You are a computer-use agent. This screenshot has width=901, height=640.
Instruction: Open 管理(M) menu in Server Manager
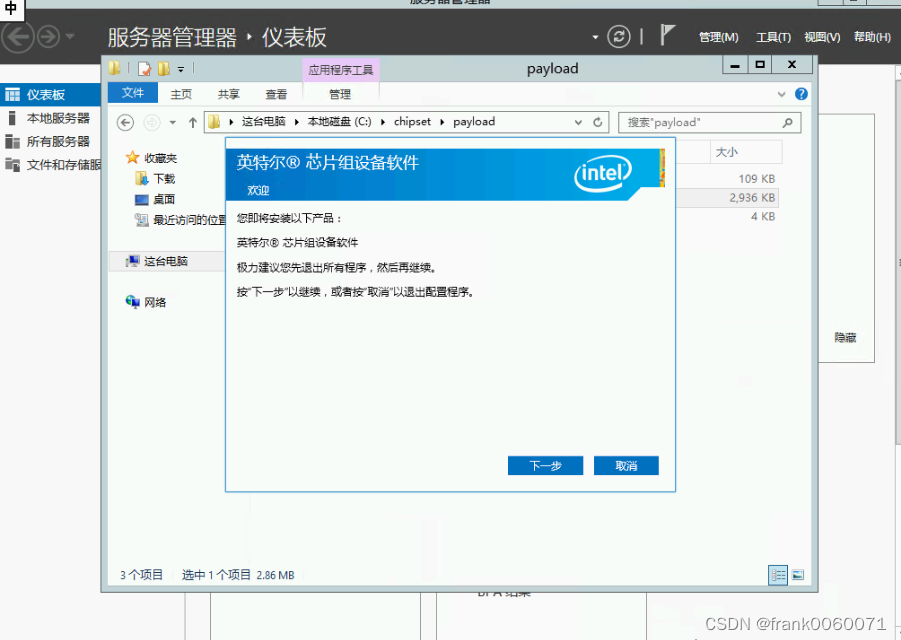tap(718, 37)
